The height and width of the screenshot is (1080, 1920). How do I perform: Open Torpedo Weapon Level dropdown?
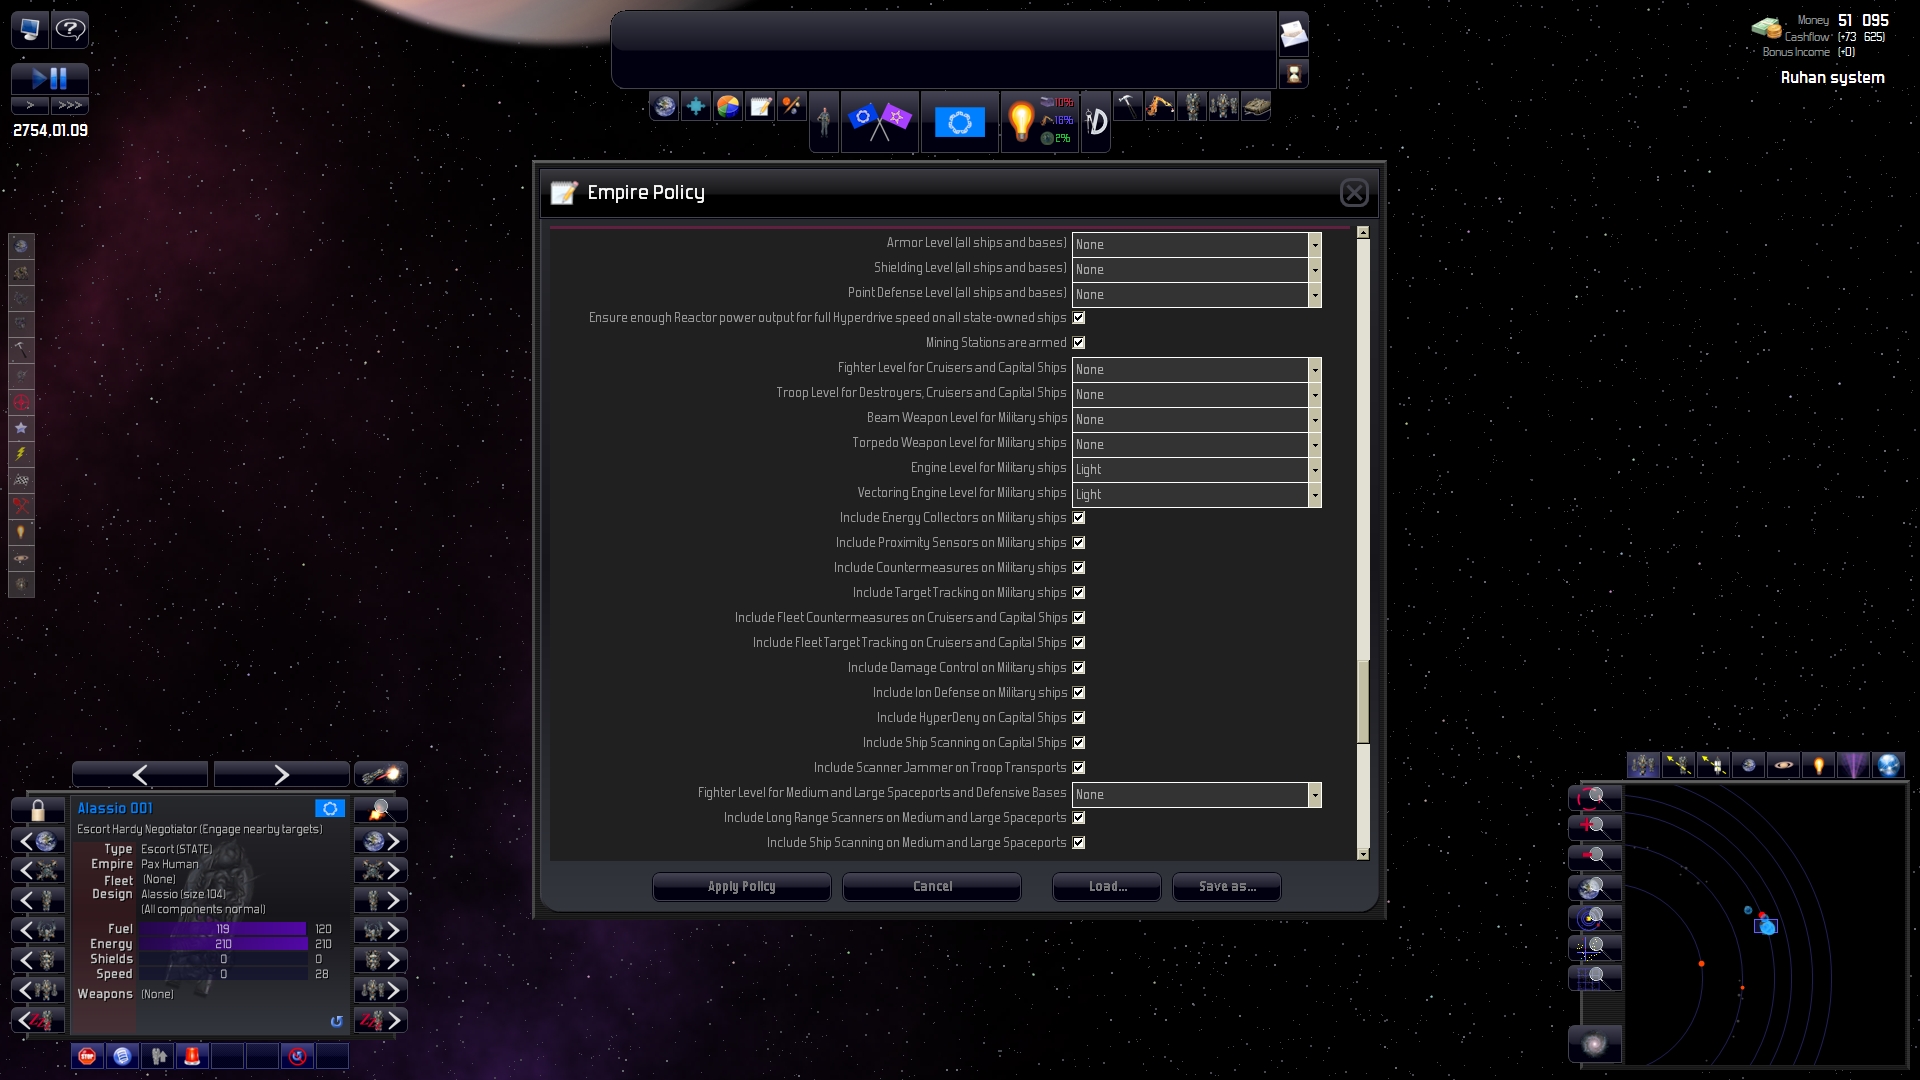point(1314,444)
